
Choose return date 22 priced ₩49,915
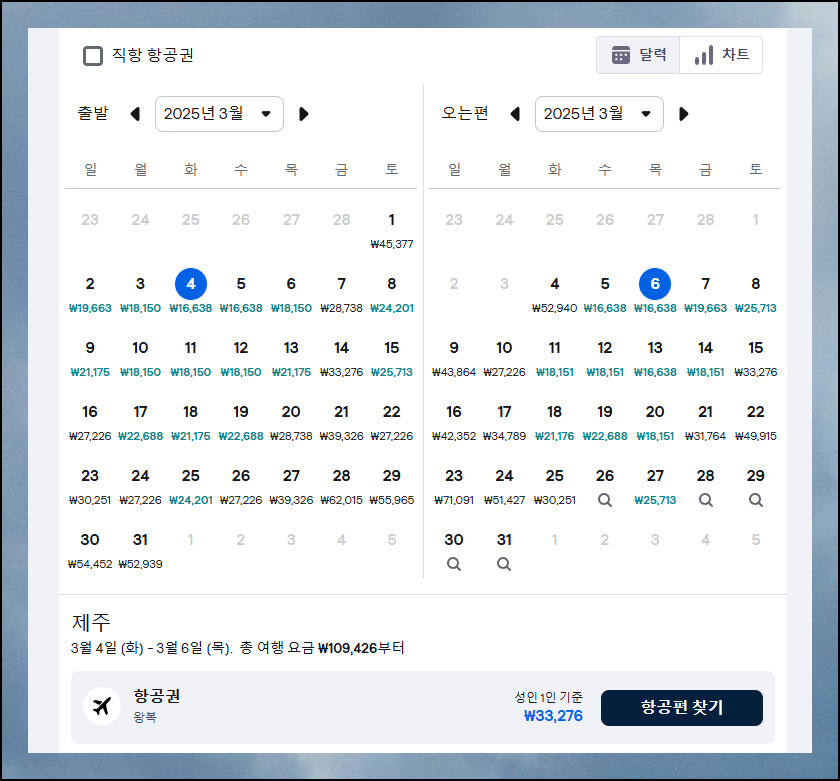[x=756, y=422]
